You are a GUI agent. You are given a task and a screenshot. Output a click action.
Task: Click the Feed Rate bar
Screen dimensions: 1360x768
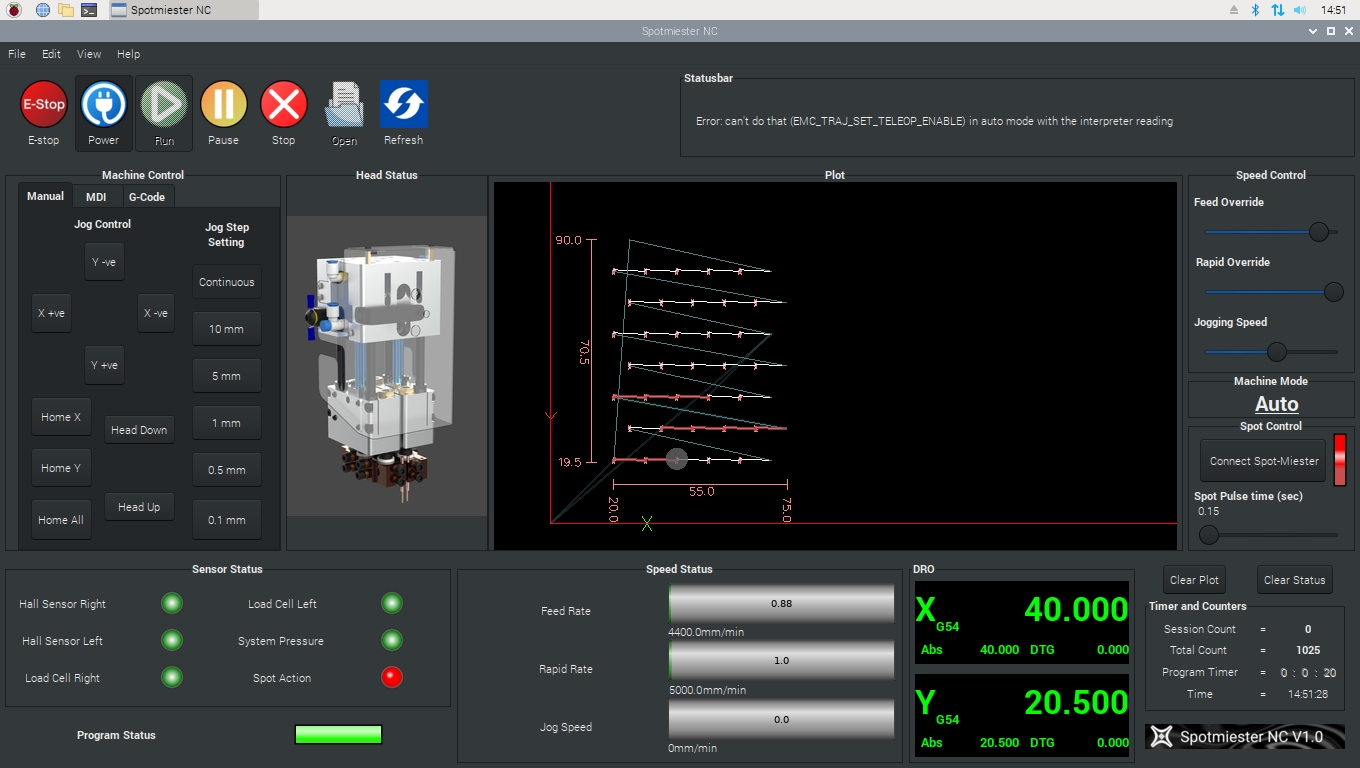coord(781,604)
